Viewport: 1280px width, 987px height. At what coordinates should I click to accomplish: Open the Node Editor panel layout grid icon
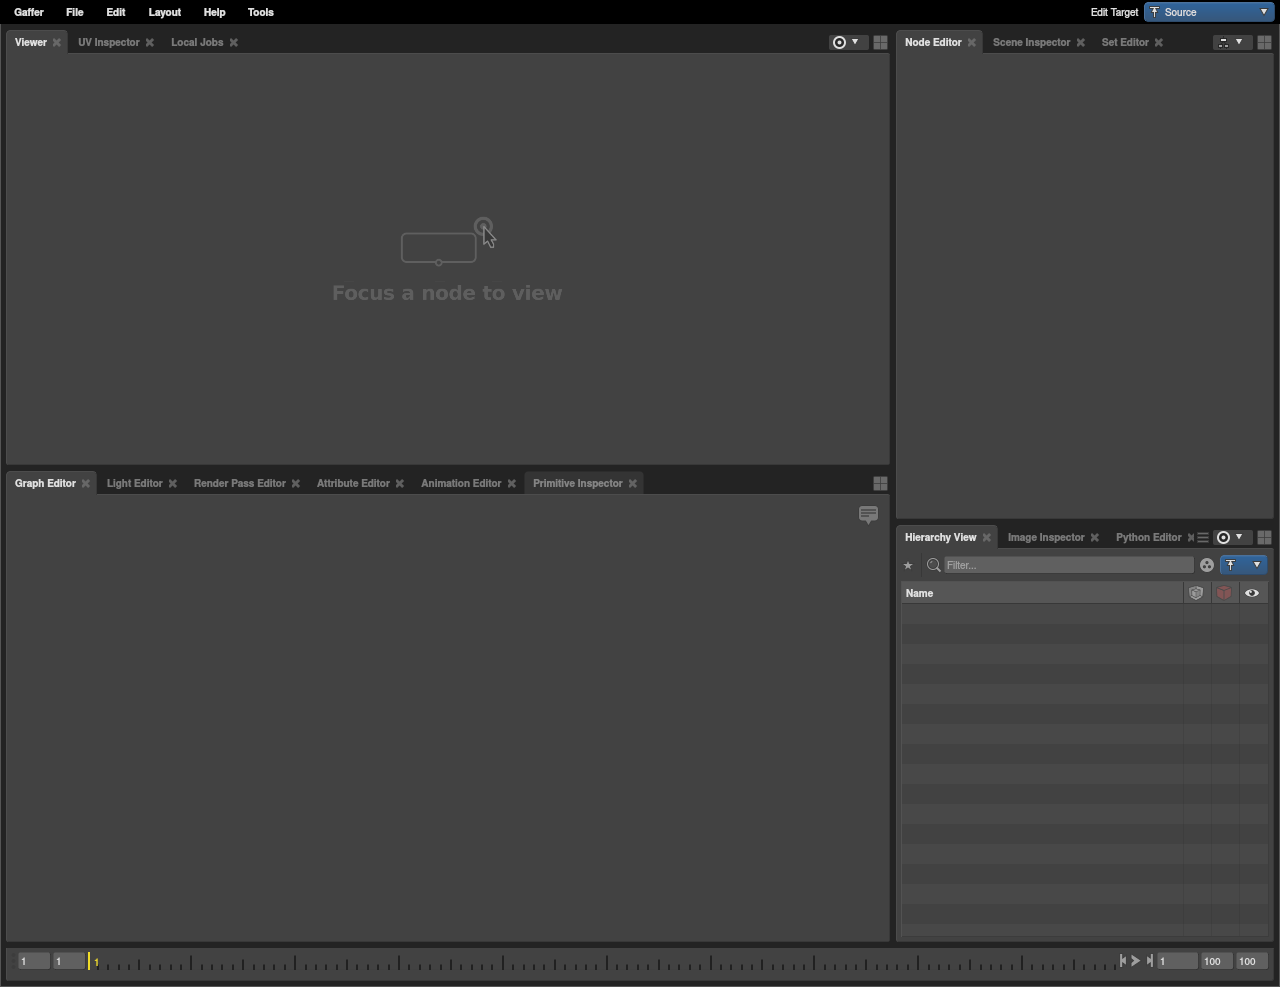[1264, 43]
